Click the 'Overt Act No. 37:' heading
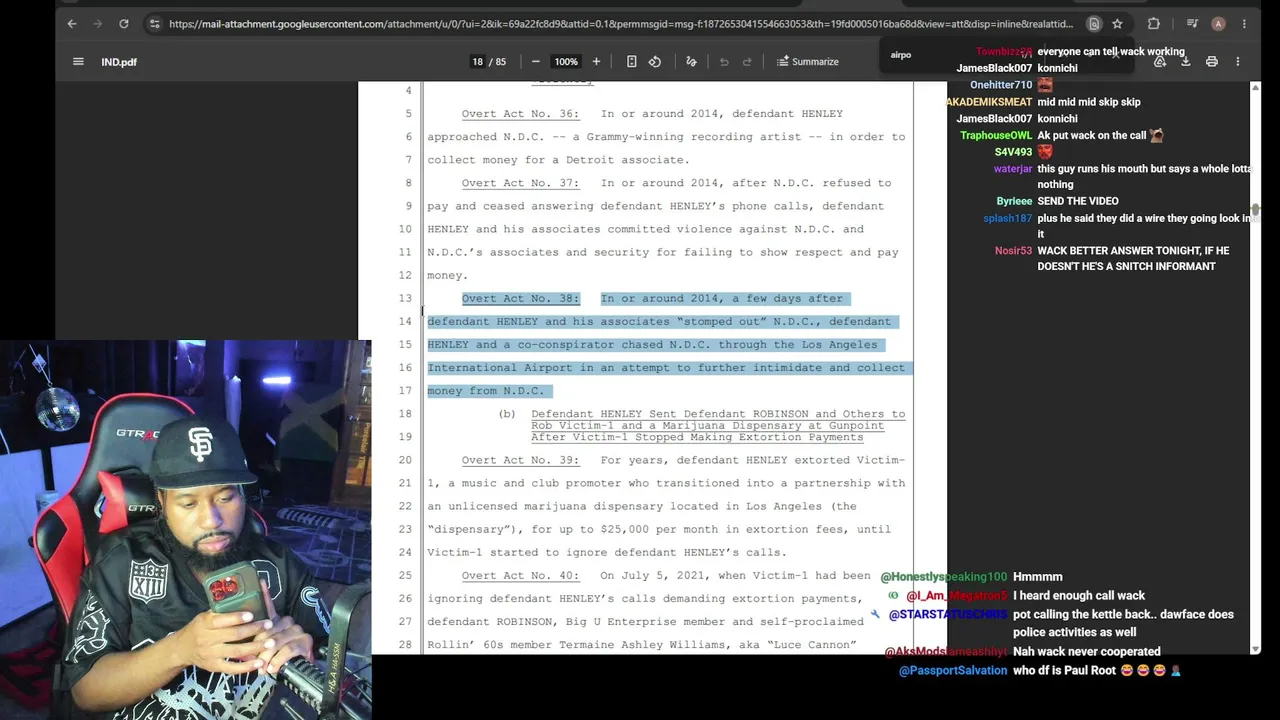The height and width of the screenshot is (720, 1280). pyautogui.click(x=520, y=183)
